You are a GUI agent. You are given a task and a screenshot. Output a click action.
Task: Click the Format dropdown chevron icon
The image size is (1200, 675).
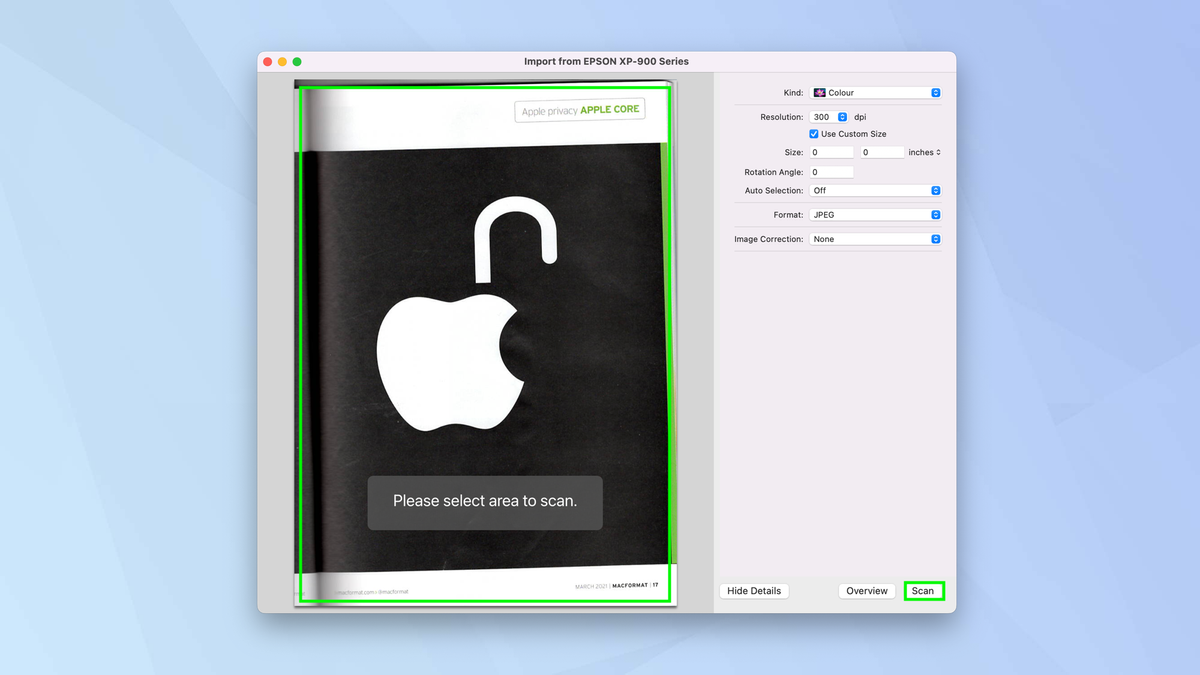point(935,214)
